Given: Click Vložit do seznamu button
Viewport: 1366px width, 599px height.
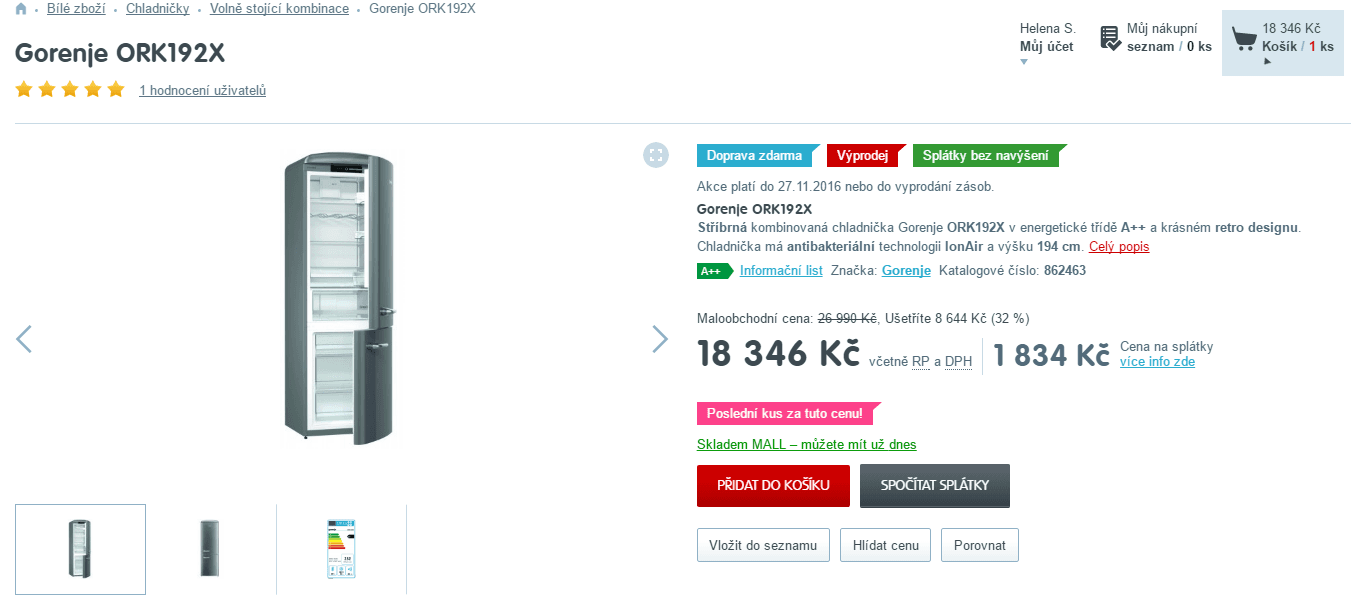Looking at the screenshot, I should click(763, 545).
